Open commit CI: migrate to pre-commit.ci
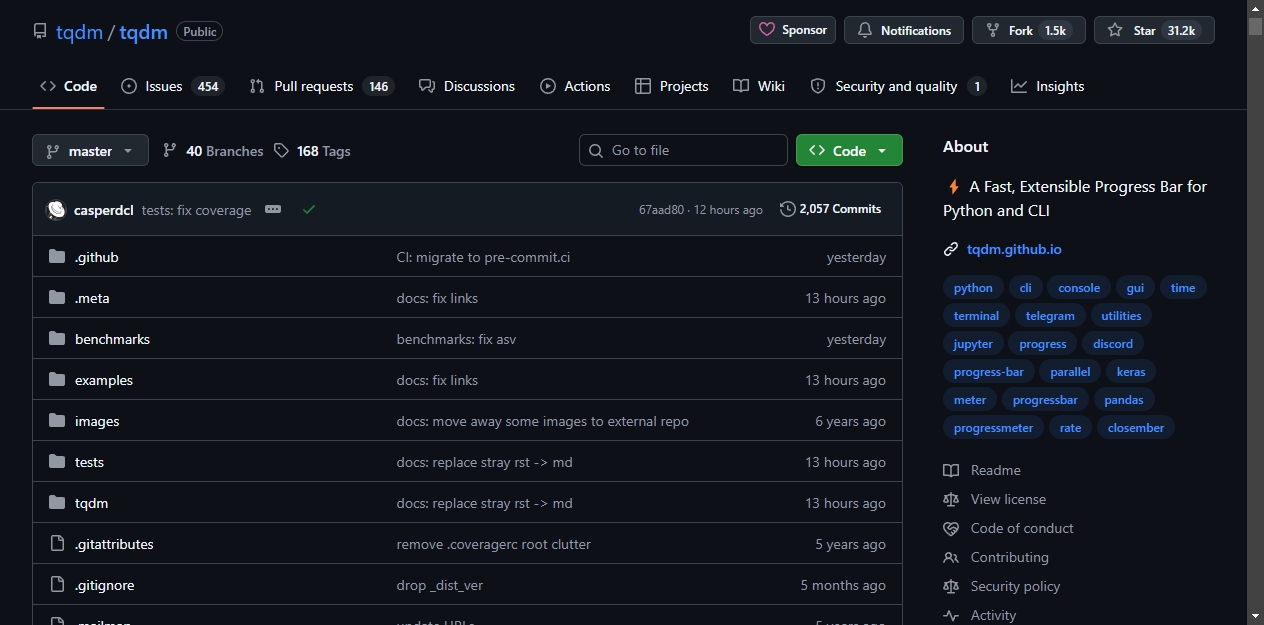The image size is (1264, 625). tap(483, 257)
